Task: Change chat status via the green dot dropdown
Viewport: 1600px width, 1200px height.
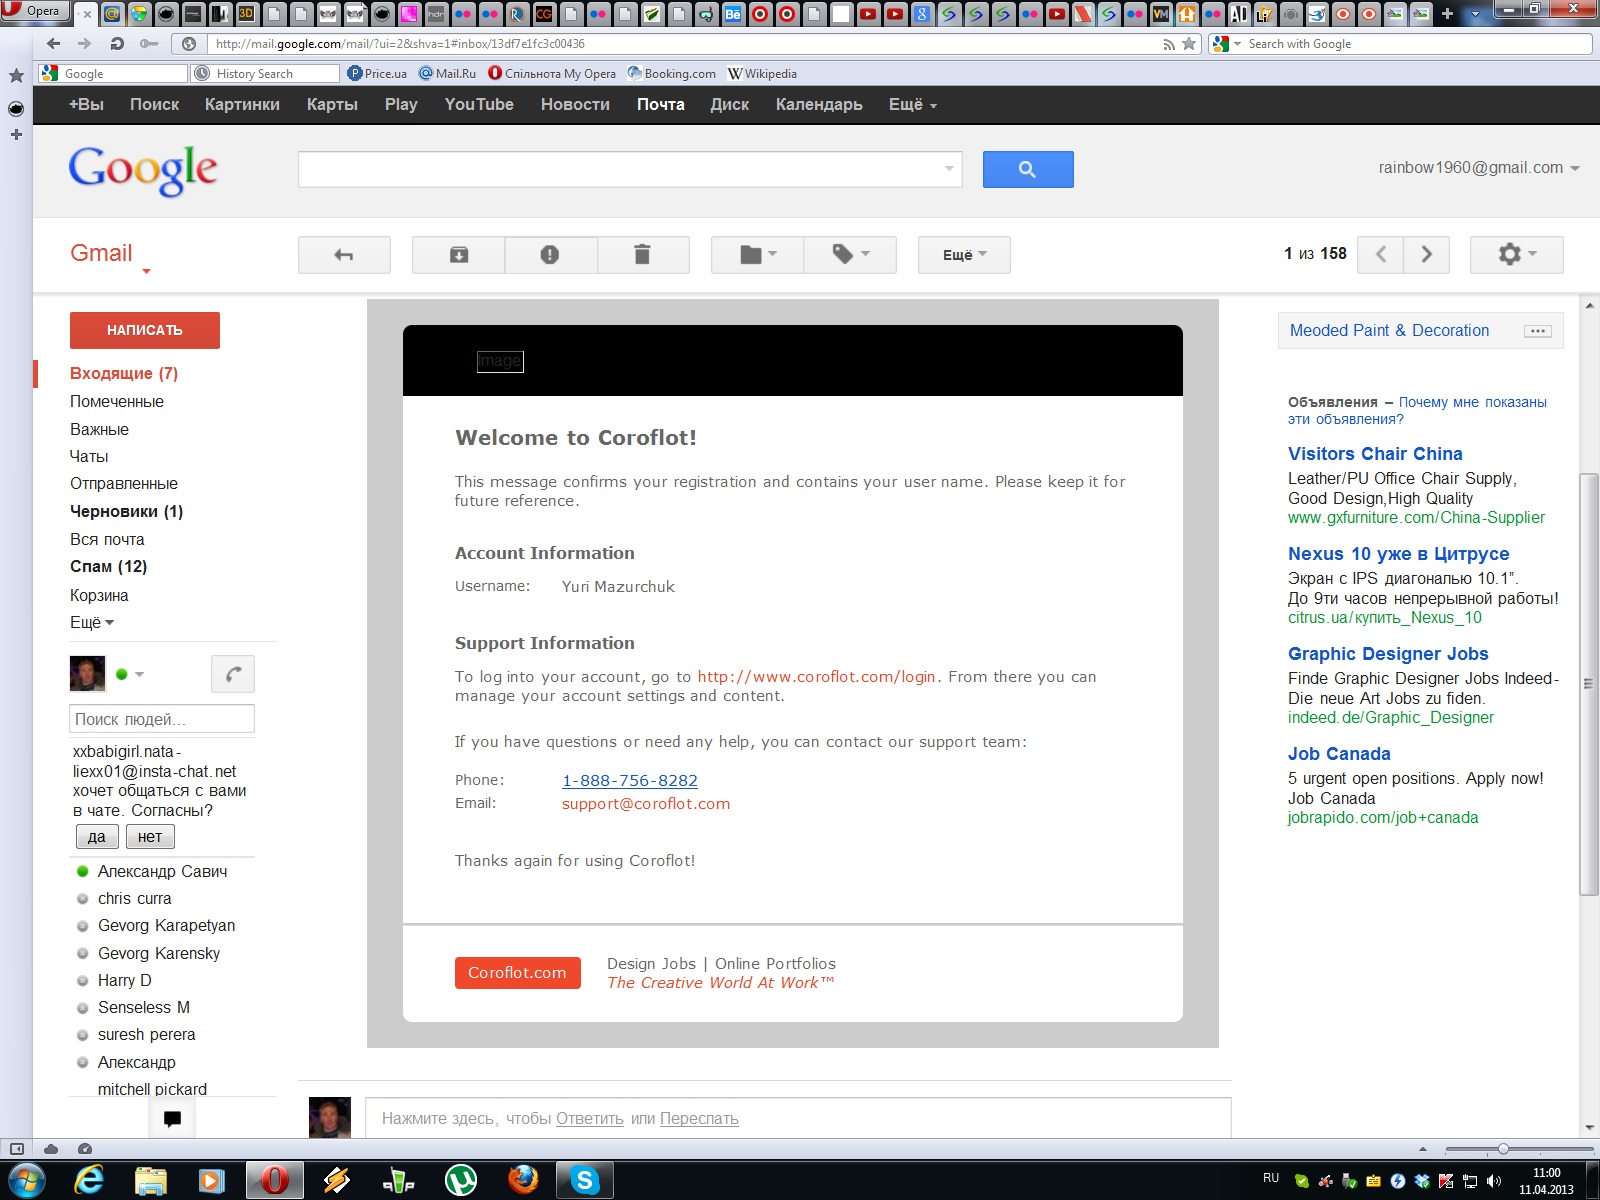Action: pyautogui.click(x=130, y=674)
